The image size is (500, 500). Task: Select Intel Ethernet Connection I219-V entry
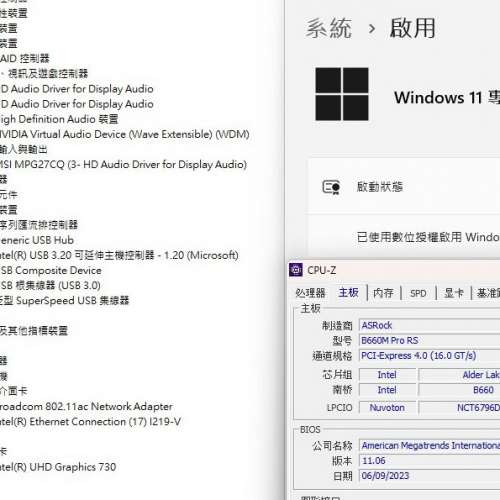click(x=90, y=422)
